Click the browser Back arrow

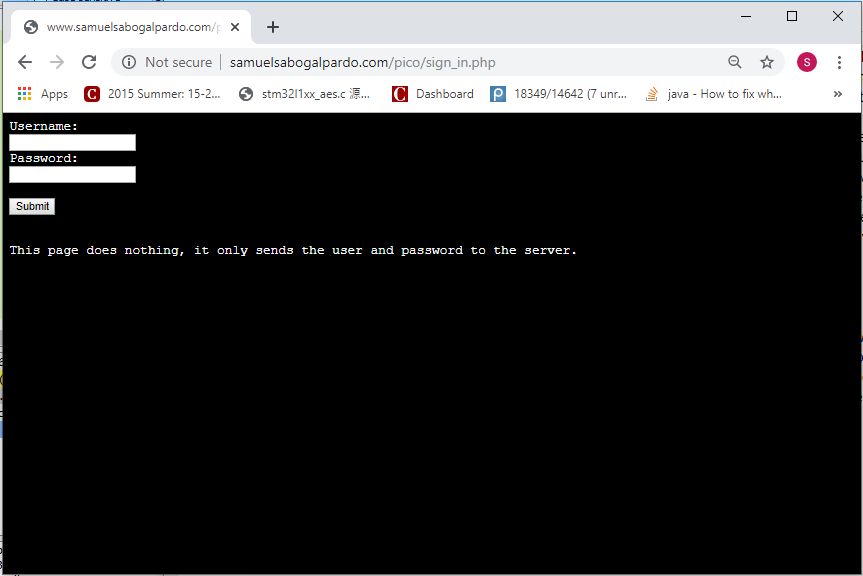[x=25, y=62]
